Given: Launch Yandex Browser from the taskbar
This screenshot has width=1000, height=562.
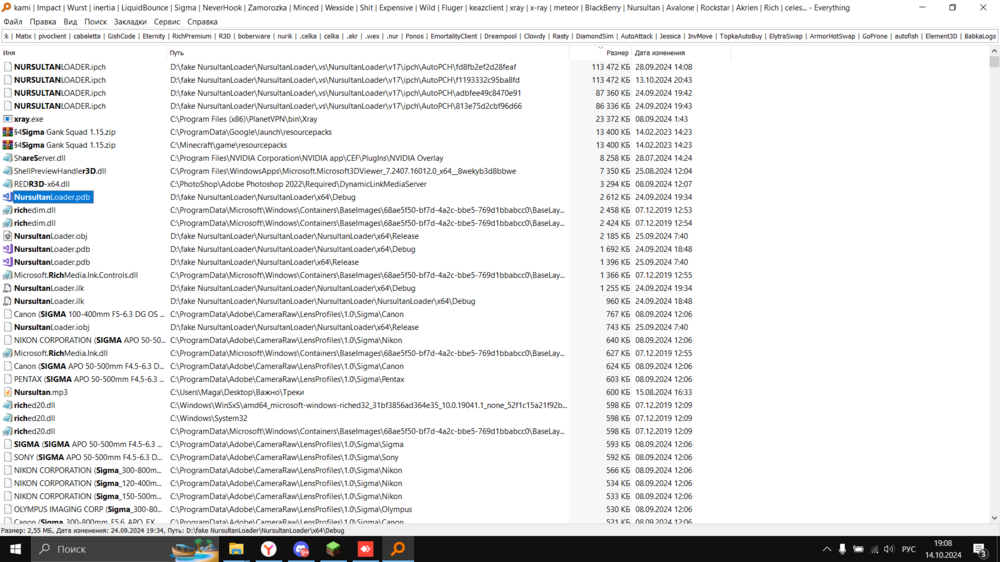Looking at the screenshot, I should (x=268, y=549).
